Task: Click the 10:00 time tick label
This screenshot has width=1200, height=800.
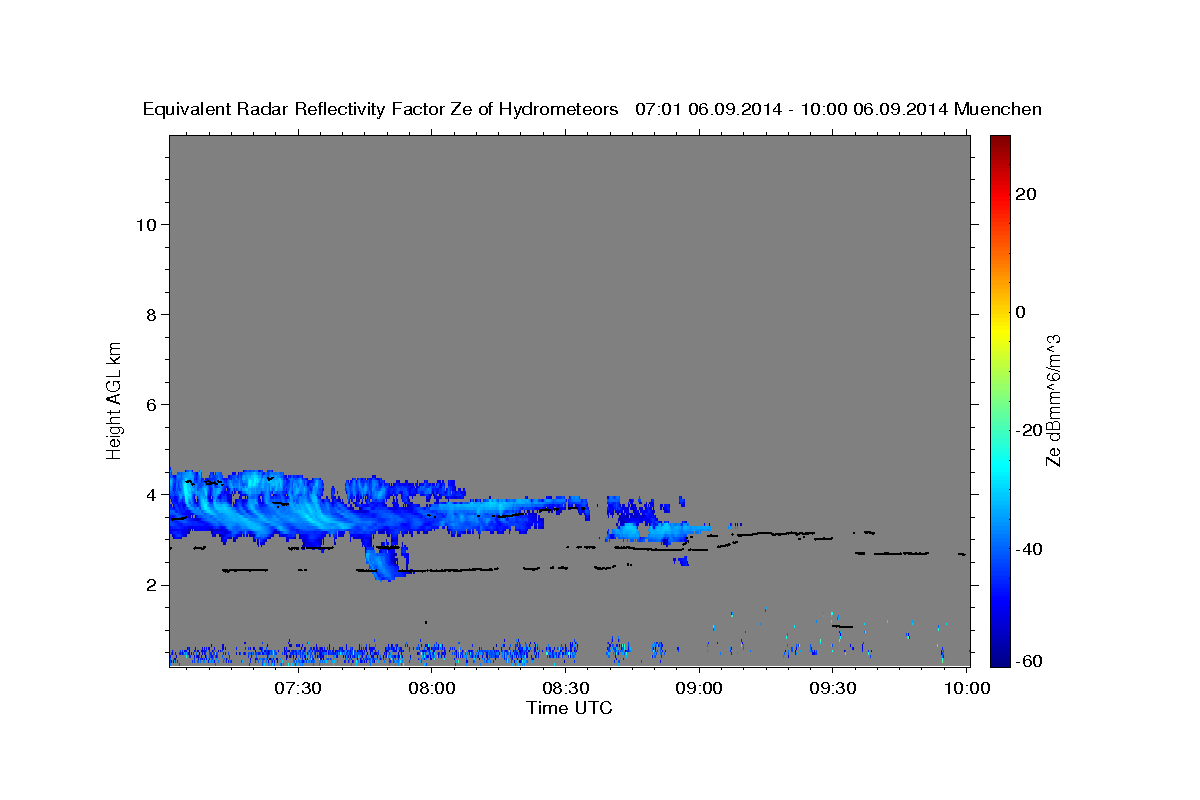Action: [965, 688]
